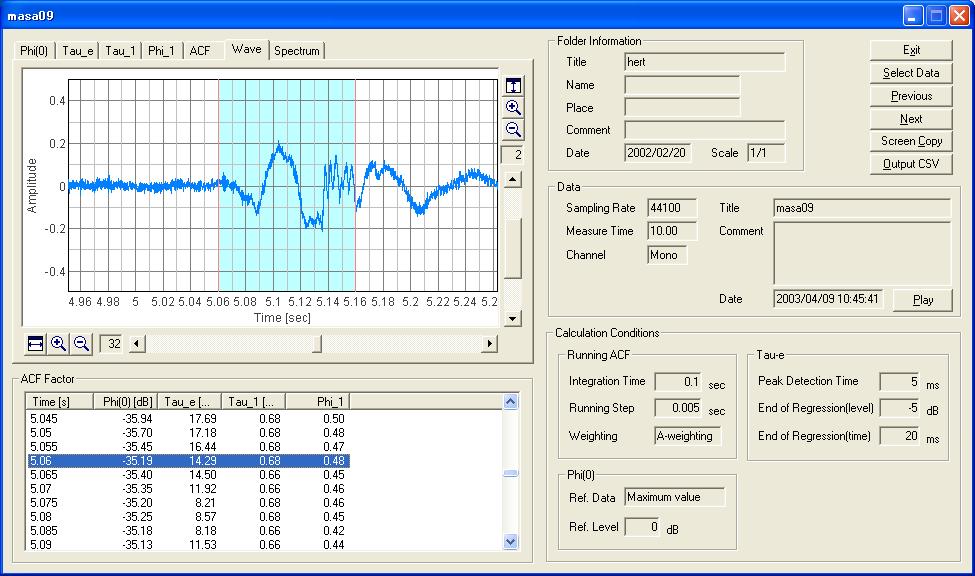
Task: Minimize the masa09 window
Action: pos(913,16)
